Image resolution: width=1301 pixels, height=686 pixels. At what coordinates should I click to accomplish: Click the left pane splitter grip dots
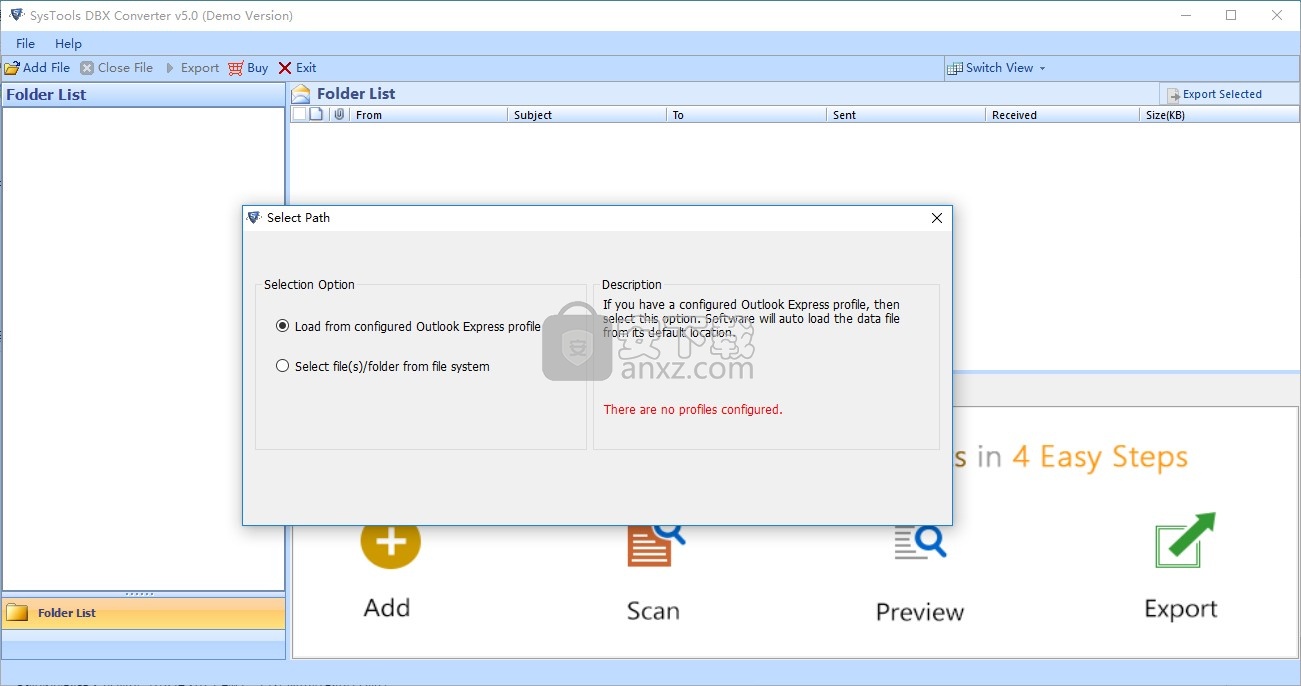139,594
